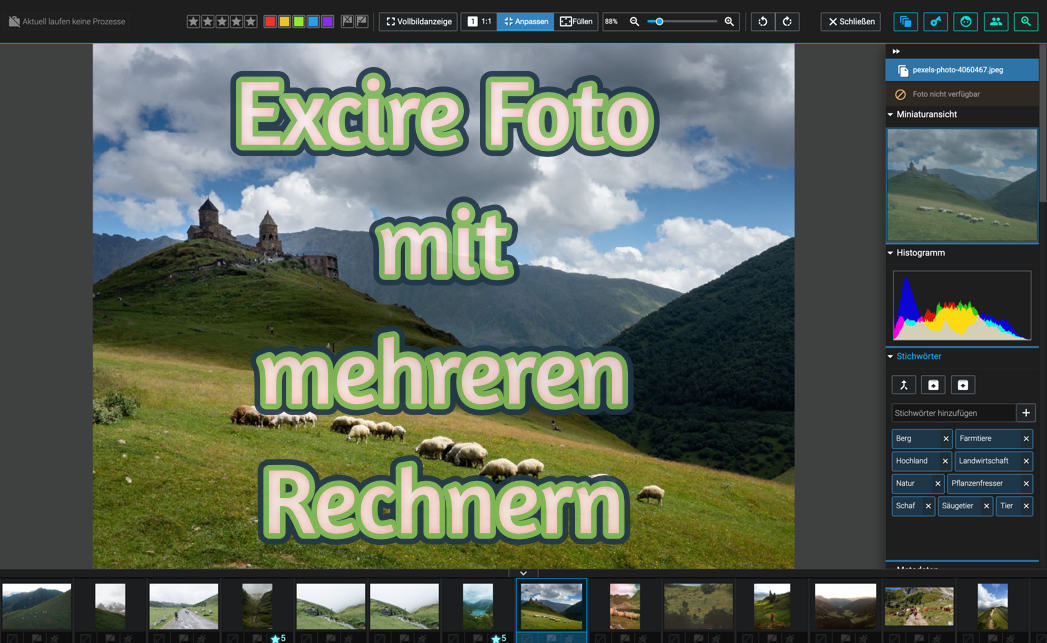Viewport: 1047px width, 643px height.
Task: Remove the Schaf keyword
Action: 928,506
